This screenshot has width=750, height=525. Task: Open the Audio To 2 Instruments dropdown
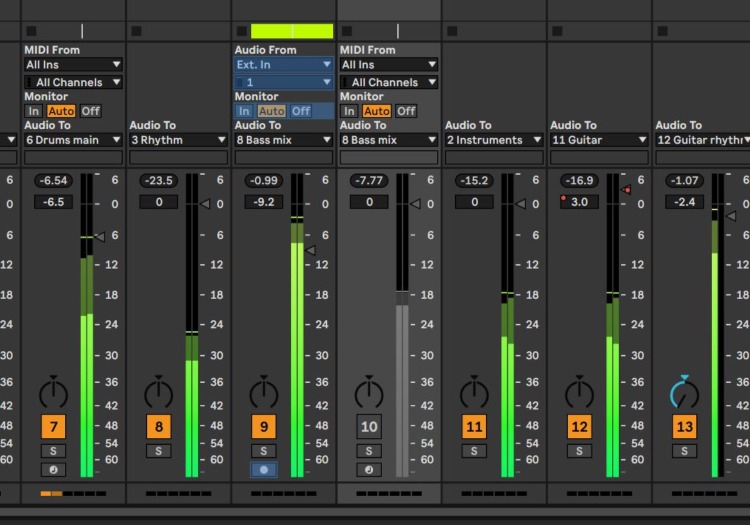494,140
